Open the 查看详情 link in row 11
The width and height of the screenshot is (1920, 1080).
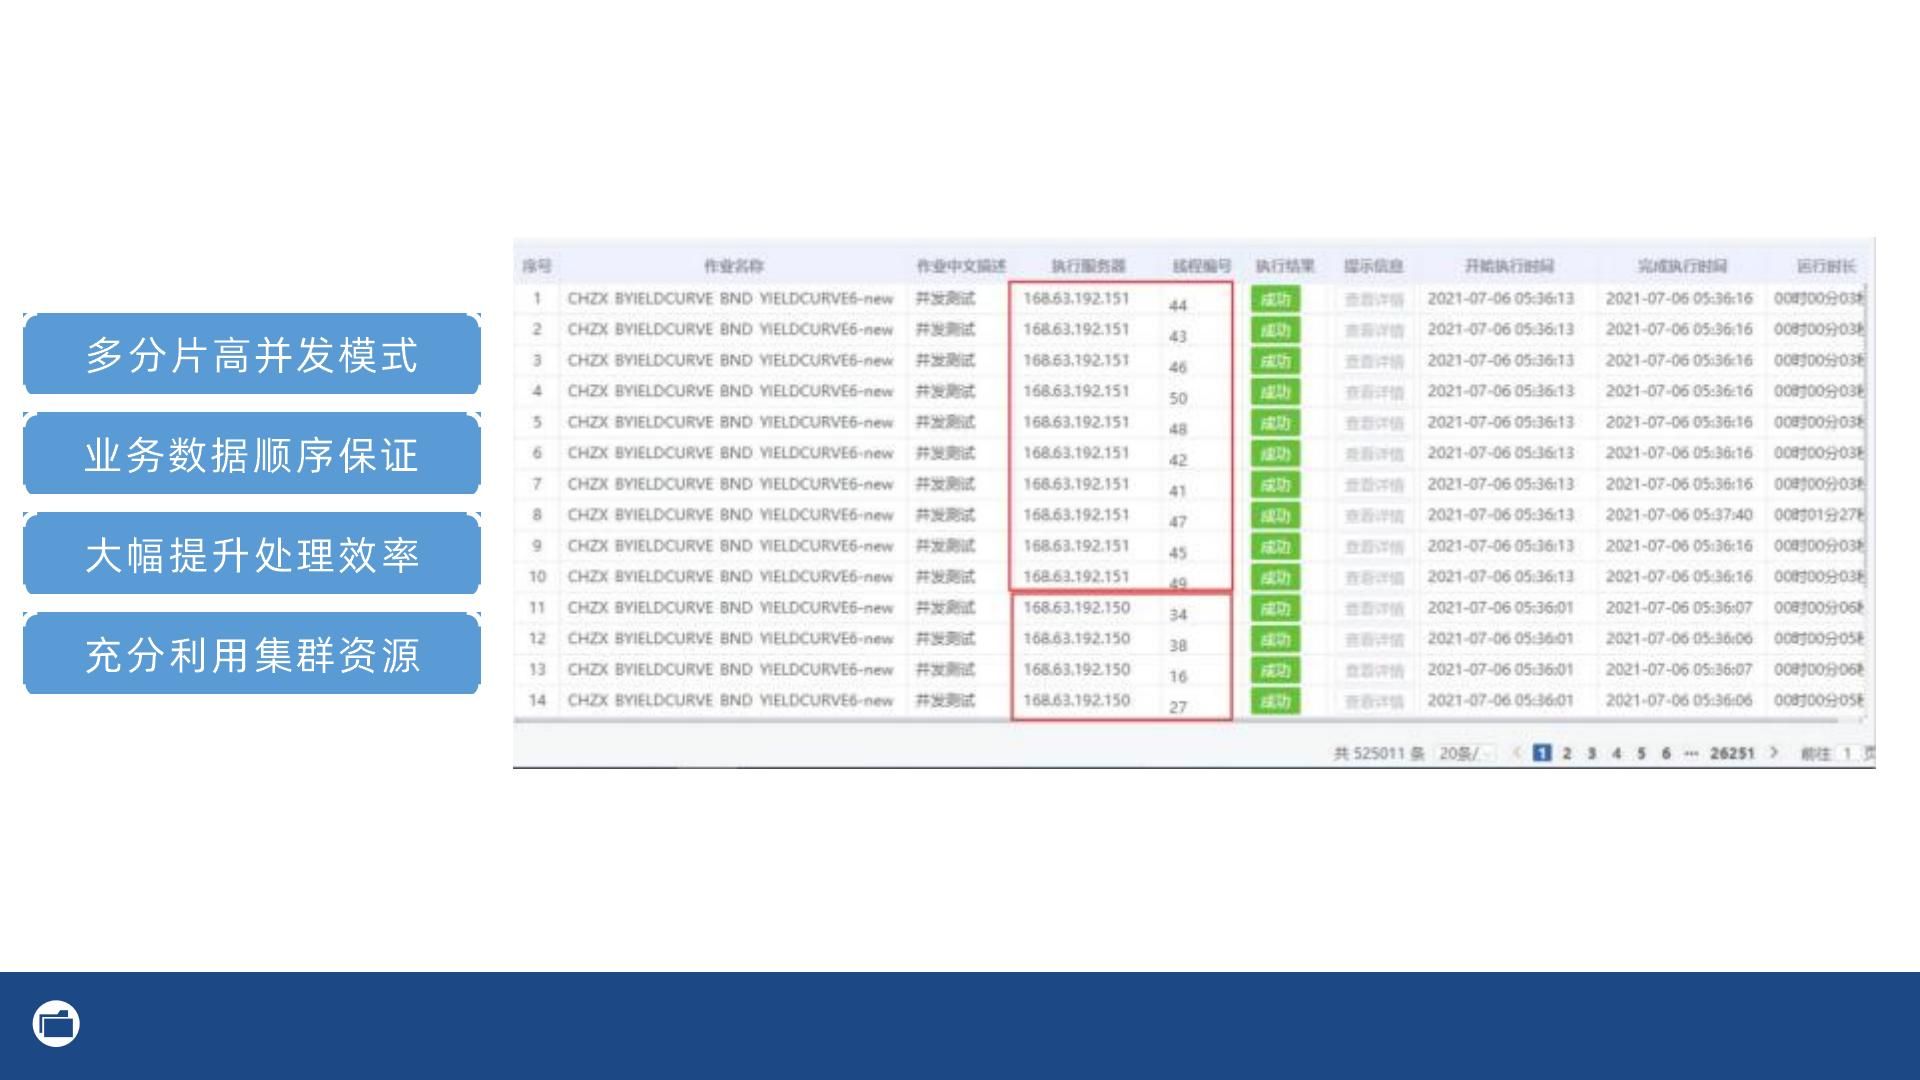pos(1374,609)
